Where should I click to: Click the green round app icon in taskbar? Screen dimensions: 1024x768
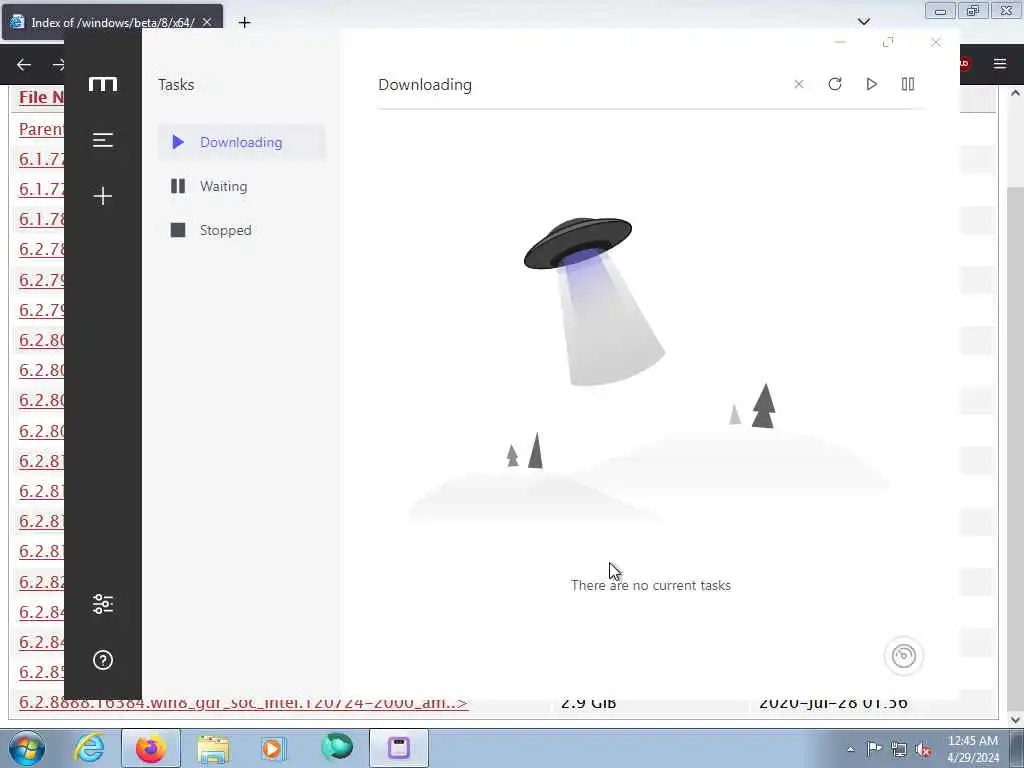(x=337, y=748)
